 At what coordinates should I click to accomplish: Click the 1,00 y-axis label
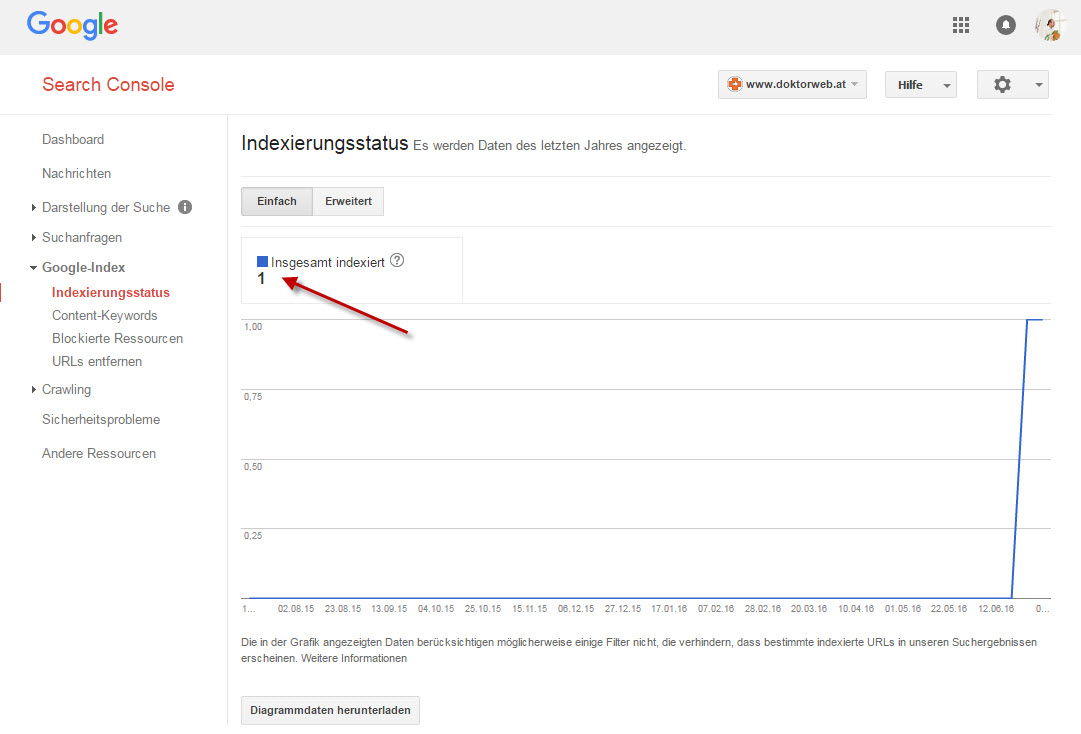(x=253, y=327)
